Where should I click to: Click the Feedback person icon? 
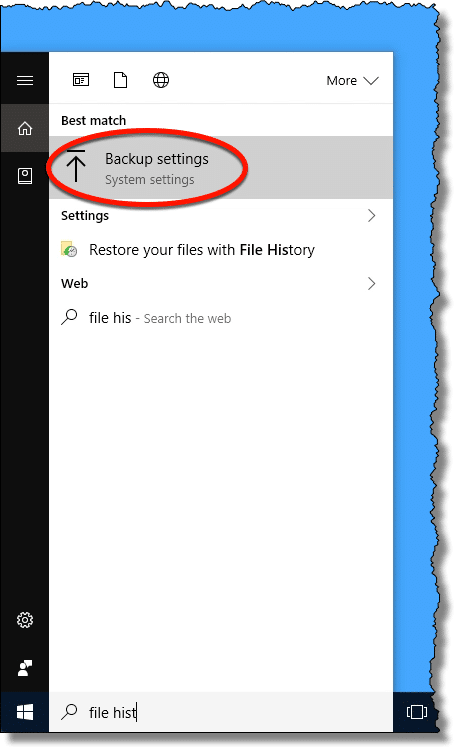pos(25,668)
